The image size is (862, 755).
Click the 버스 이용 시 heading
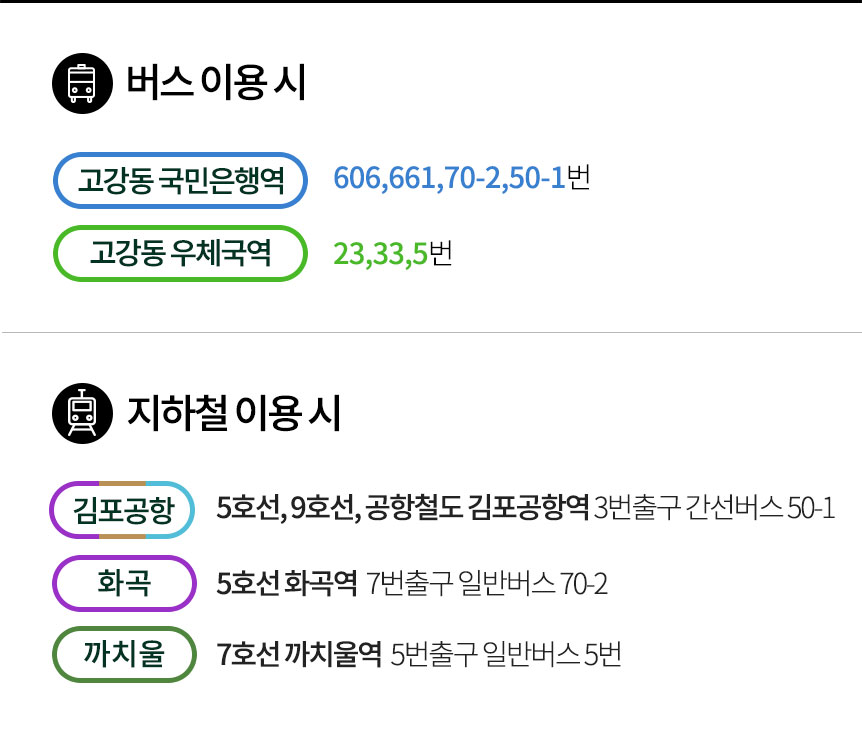[216, 84]
